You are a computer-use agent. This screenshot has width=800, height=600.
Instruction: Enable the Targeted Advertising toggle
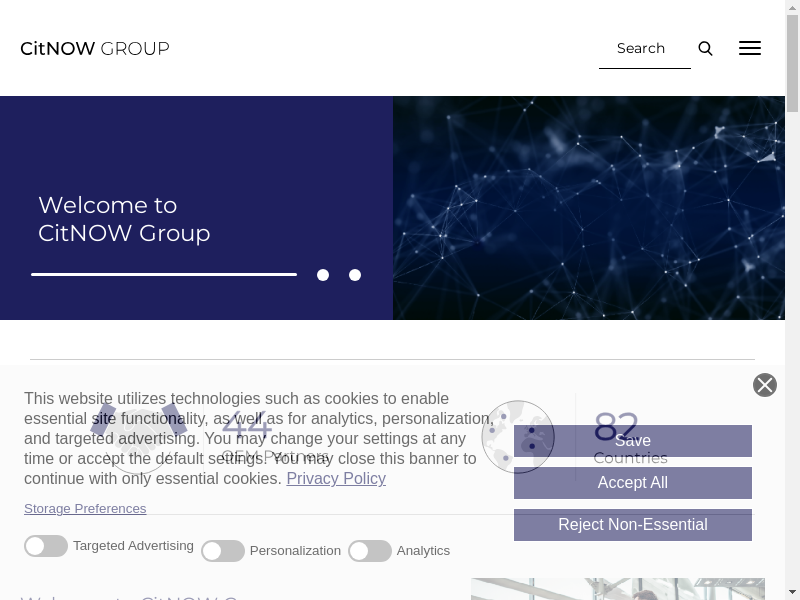[x=46, y=546]
